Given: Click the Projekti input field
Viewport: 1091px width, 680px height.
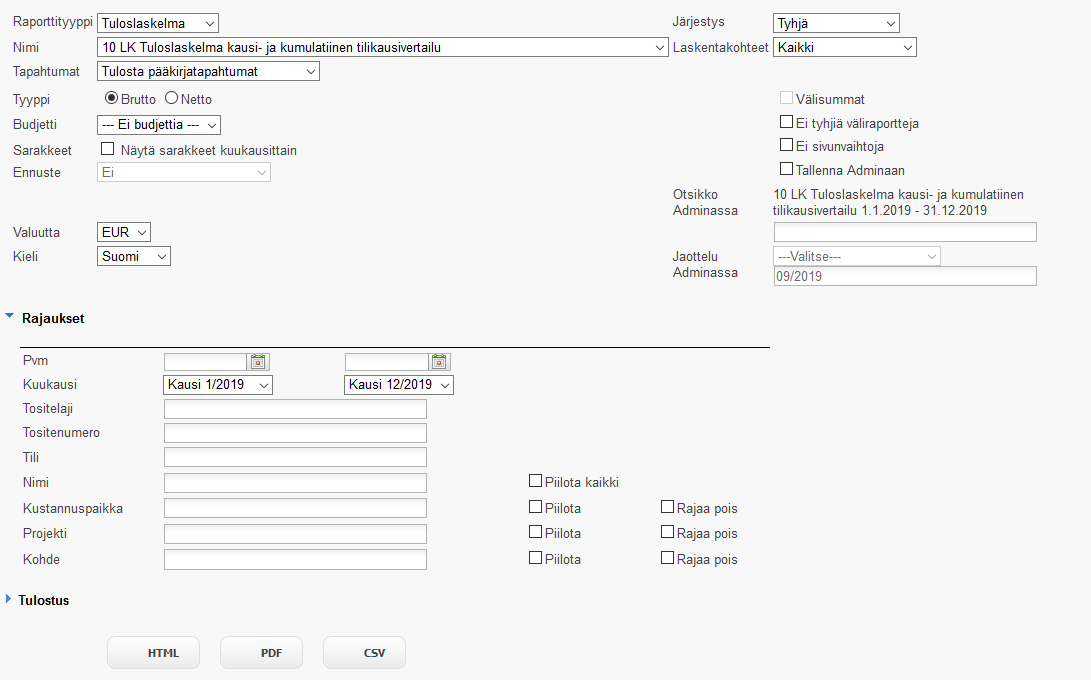Looking at the screenshot, I should (295, 534).
